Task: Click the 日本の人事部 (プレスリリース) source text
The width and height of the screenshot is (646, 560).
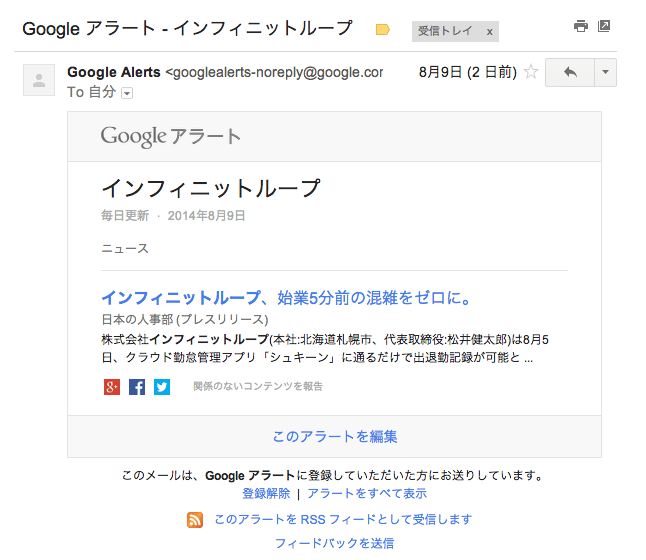Action: tap(185, 319)
